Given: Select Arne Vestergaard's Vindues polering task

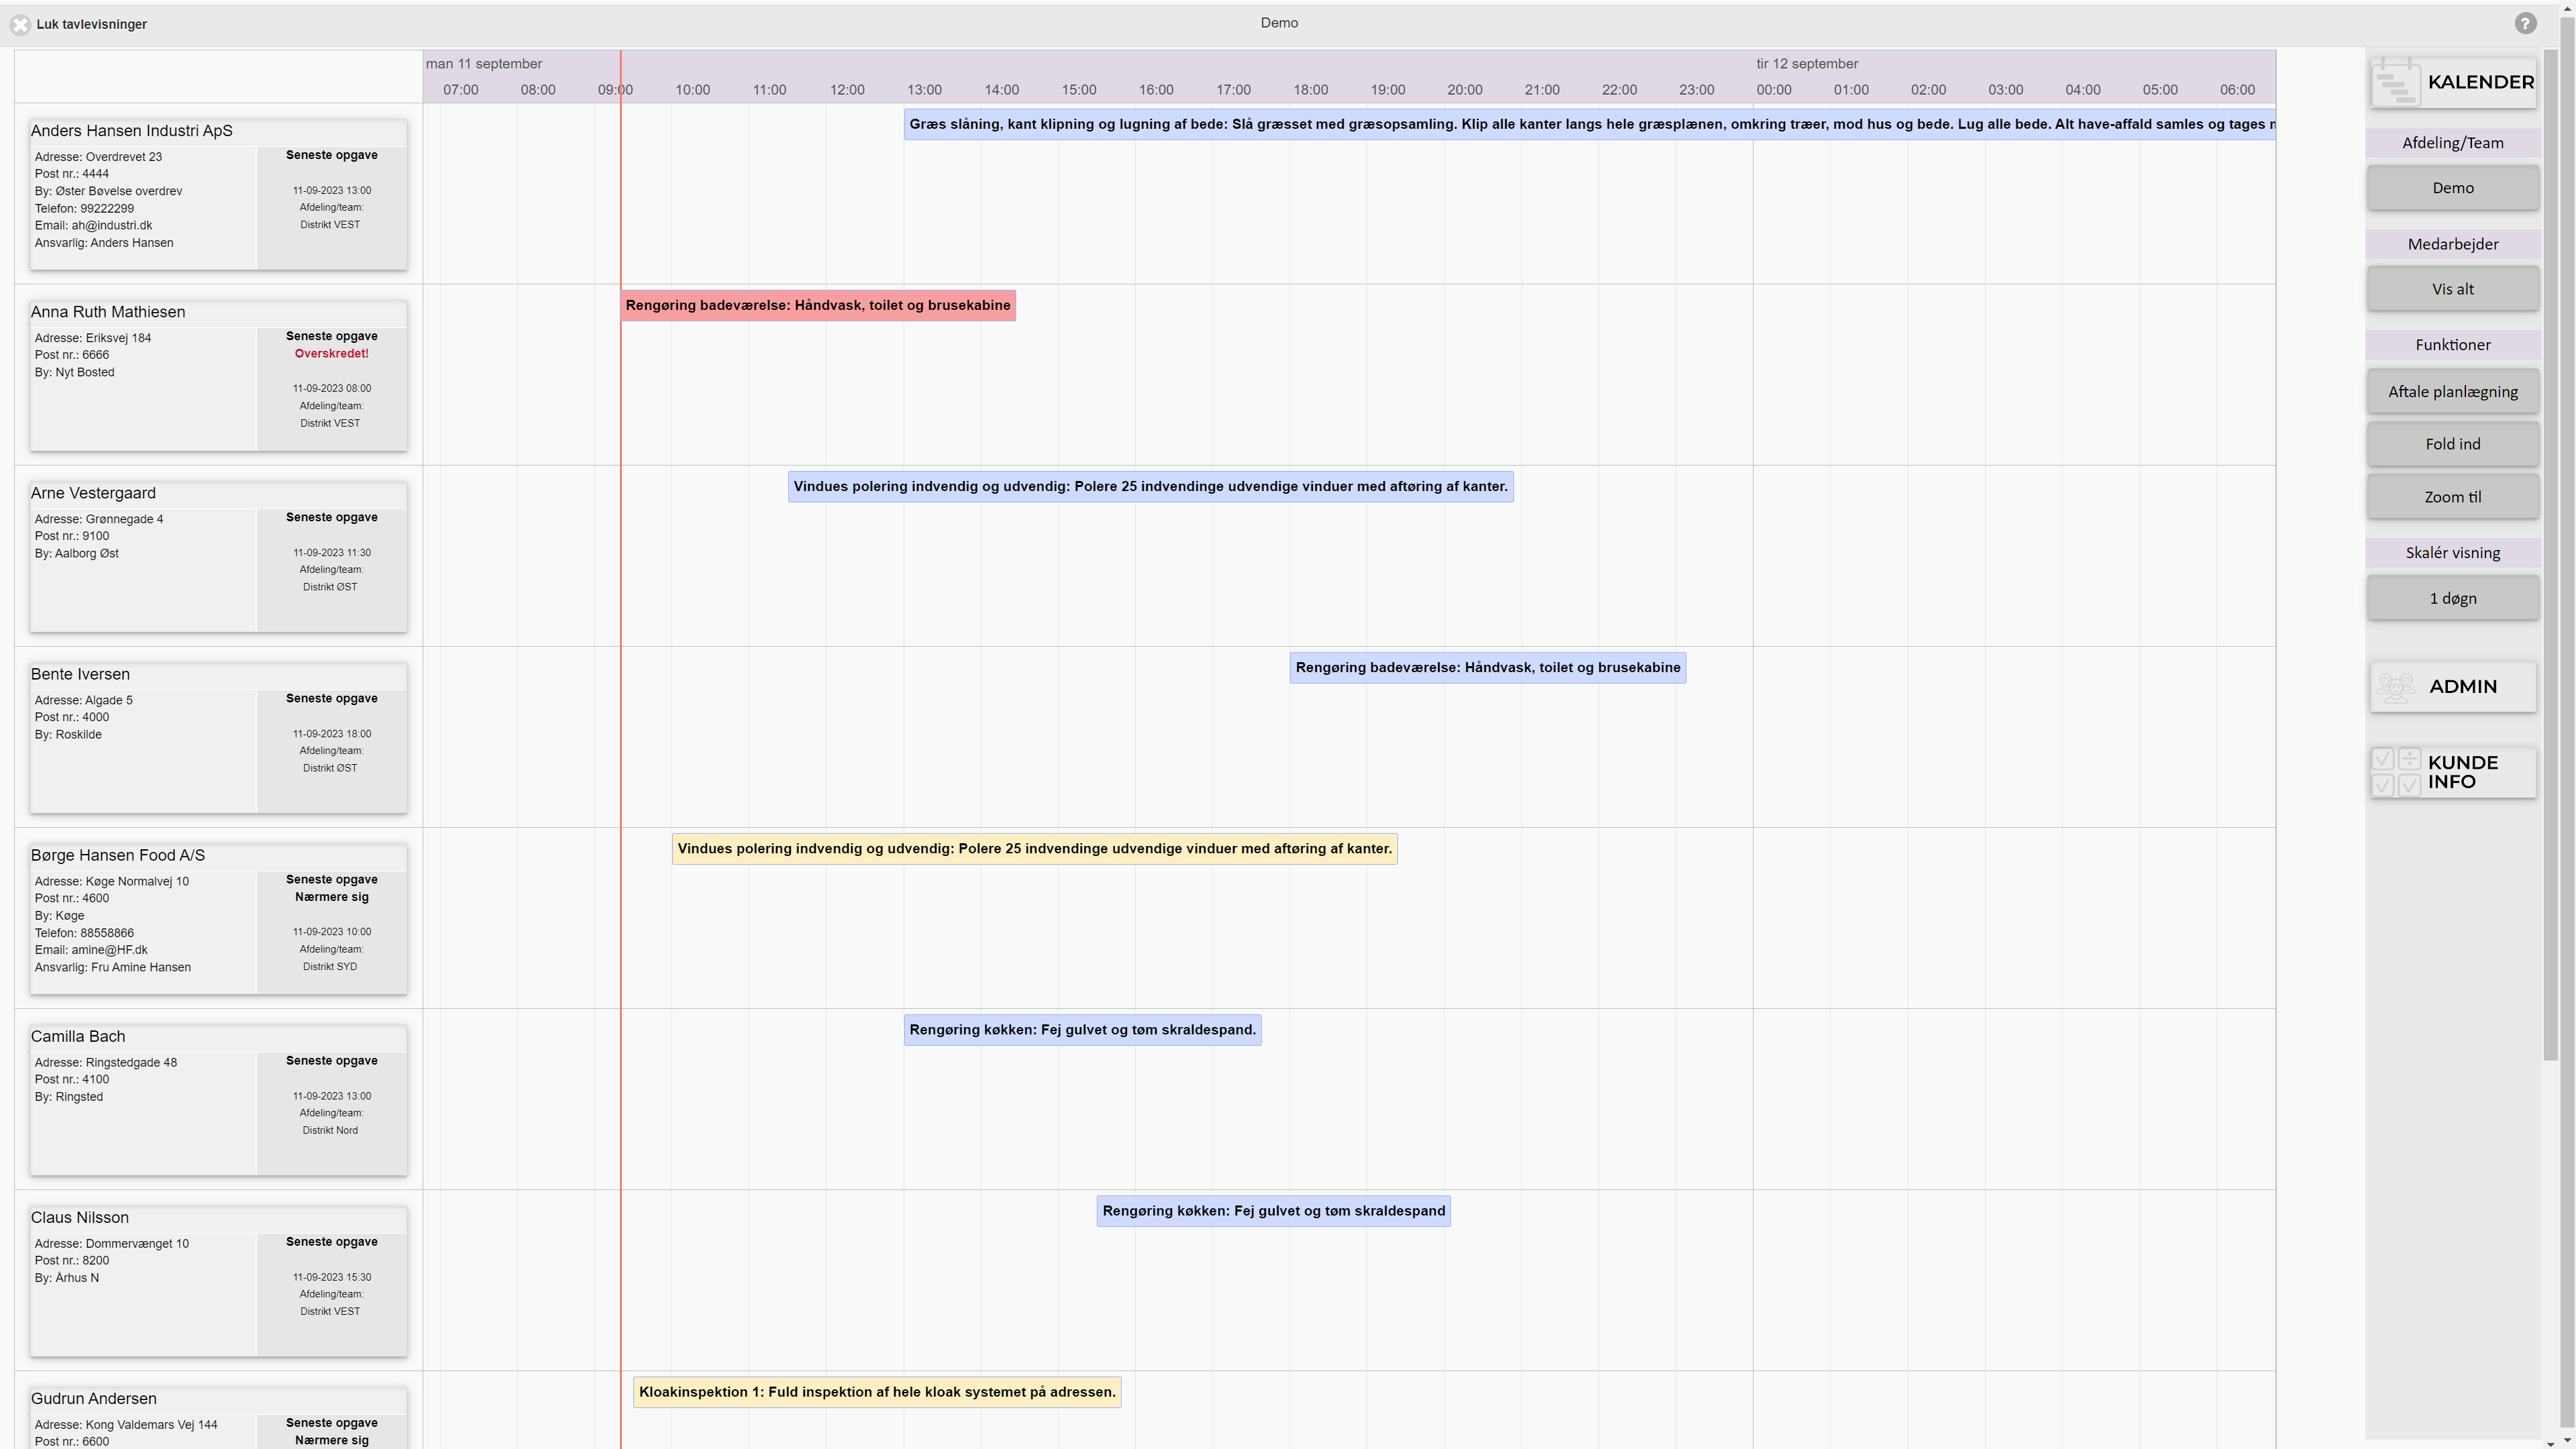Looking at the screenshot, I should click(1150, 486).
